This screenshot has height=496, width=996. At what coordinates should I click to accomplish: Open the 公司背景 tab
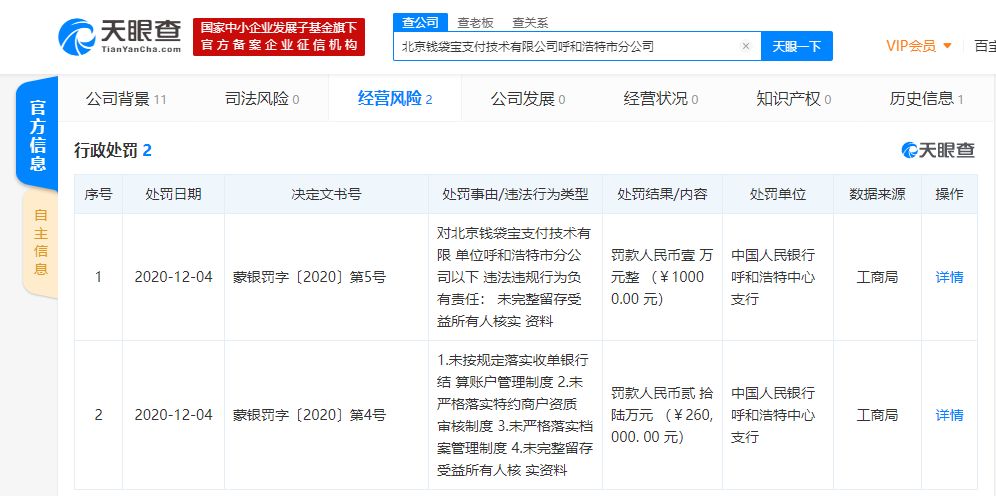click(x=126, y=99)
